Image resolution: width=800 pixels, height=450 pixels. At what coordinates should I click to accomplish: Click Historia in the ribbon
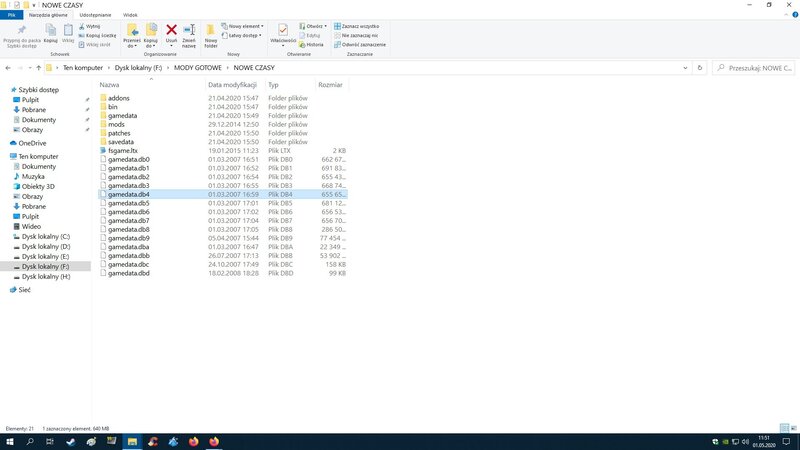point(311,45)
